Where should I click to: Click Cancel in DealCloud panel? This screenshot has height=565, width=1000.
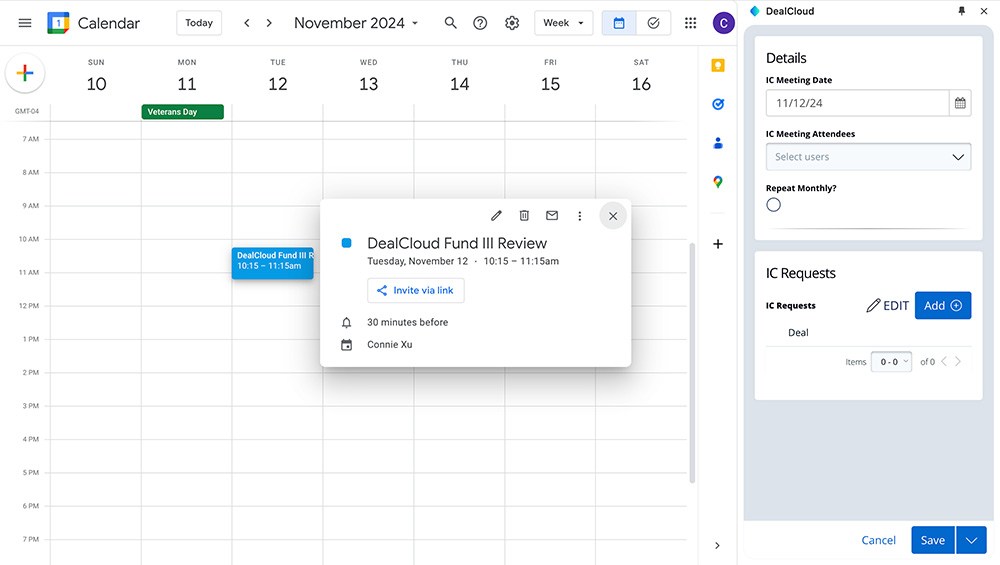(x=878, y=540)
